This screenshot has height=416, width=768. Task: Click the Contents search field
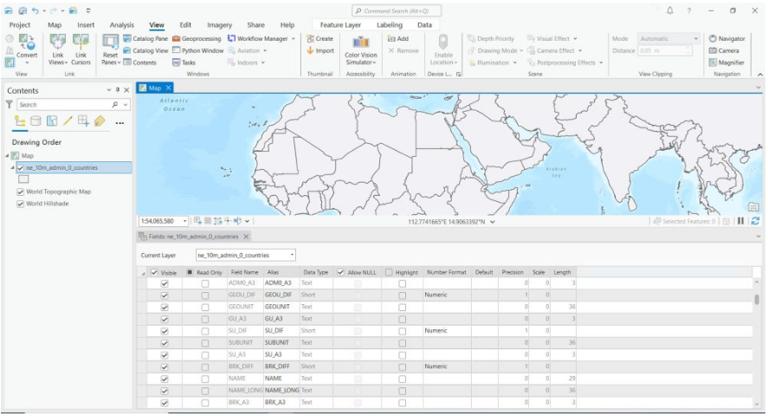click(68, 105)
